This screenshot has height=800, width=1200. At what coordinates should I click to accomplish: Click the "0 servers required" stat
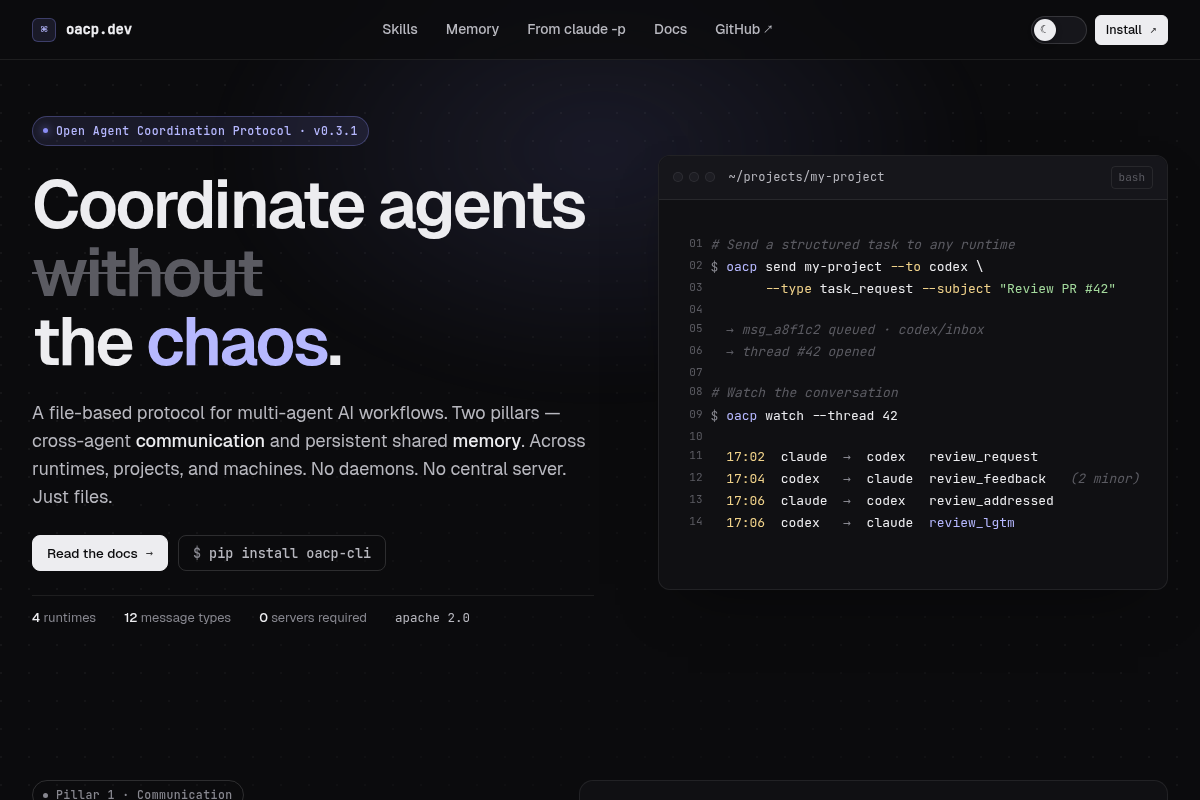[x=313, y=618]
